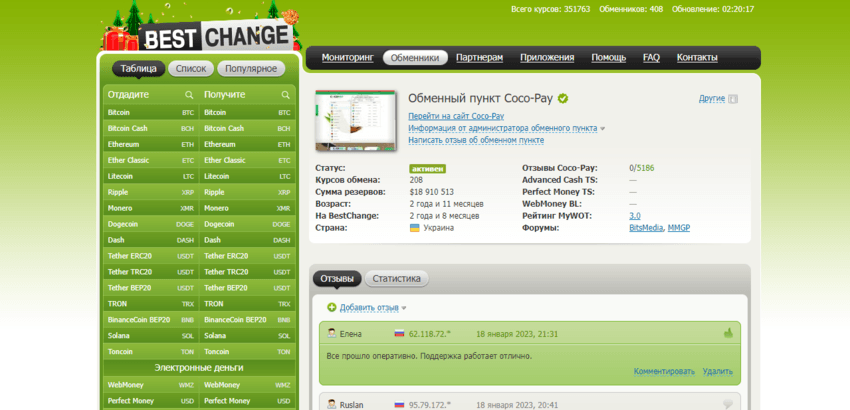850x410 pixels.
Task: Click the user avatar icon beside Ruslan
Action: point(331,405)
